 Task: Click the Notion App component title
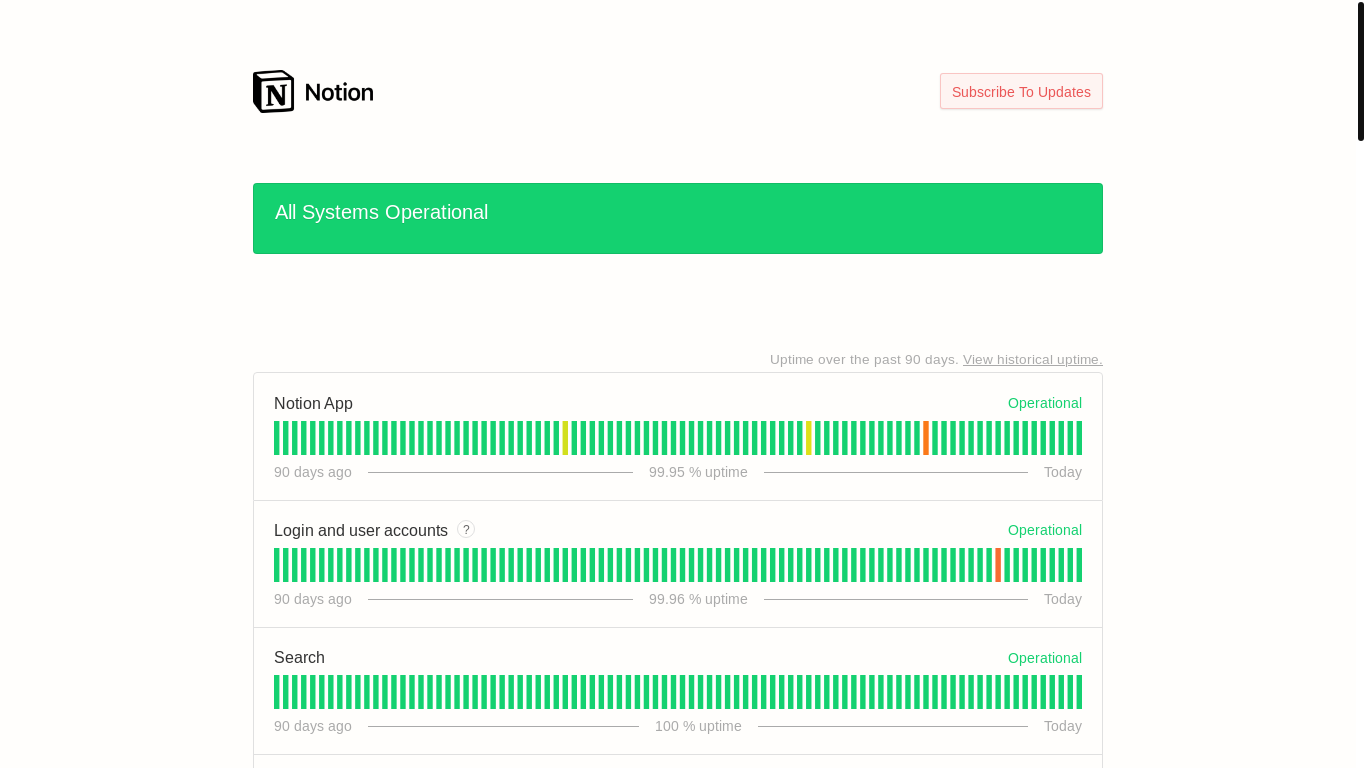(x=313, y=403)
